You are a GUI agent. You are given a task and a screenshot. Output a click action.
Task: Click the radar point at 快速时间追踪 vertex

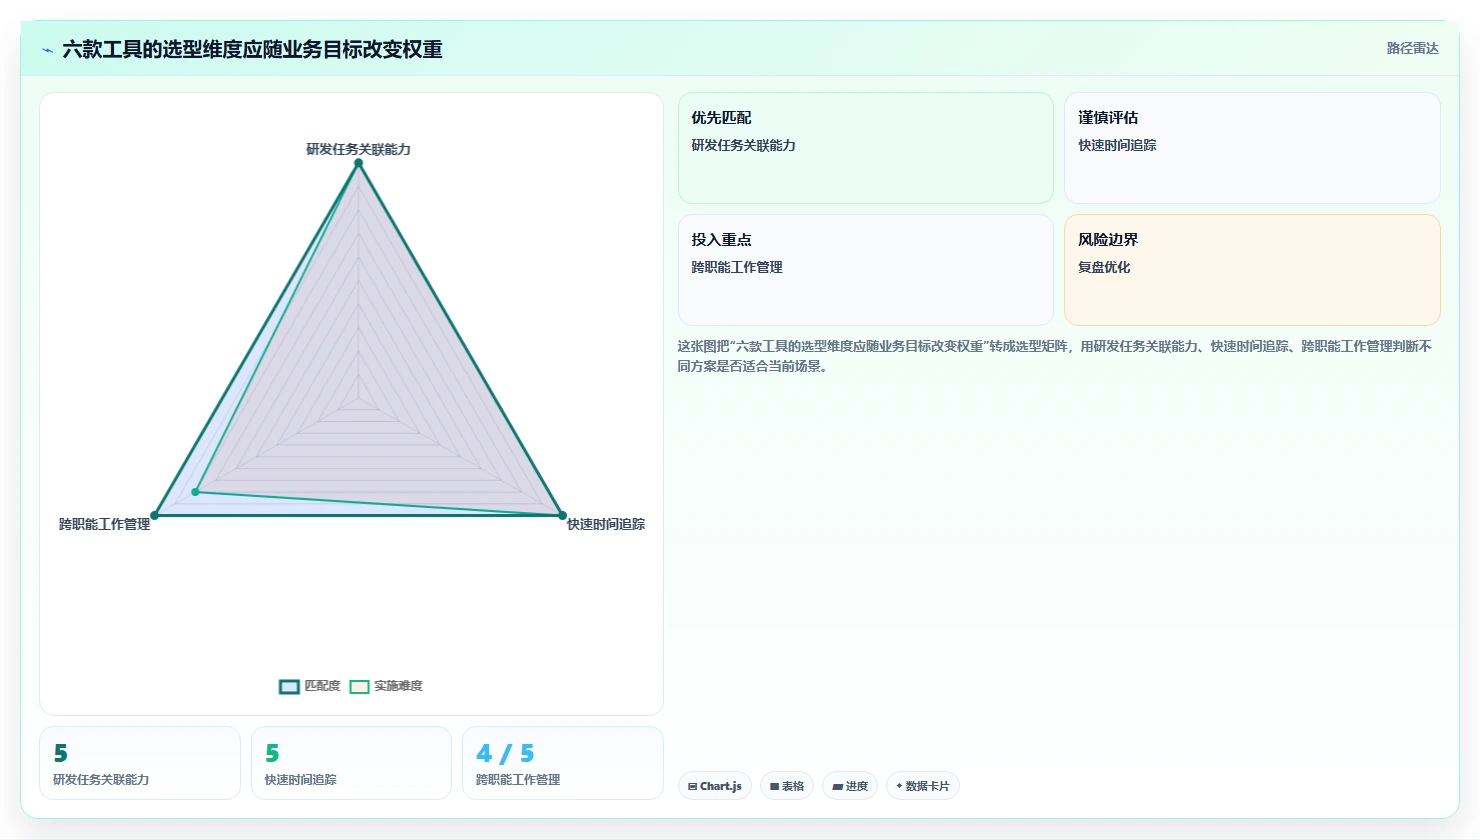pos(562,516)
